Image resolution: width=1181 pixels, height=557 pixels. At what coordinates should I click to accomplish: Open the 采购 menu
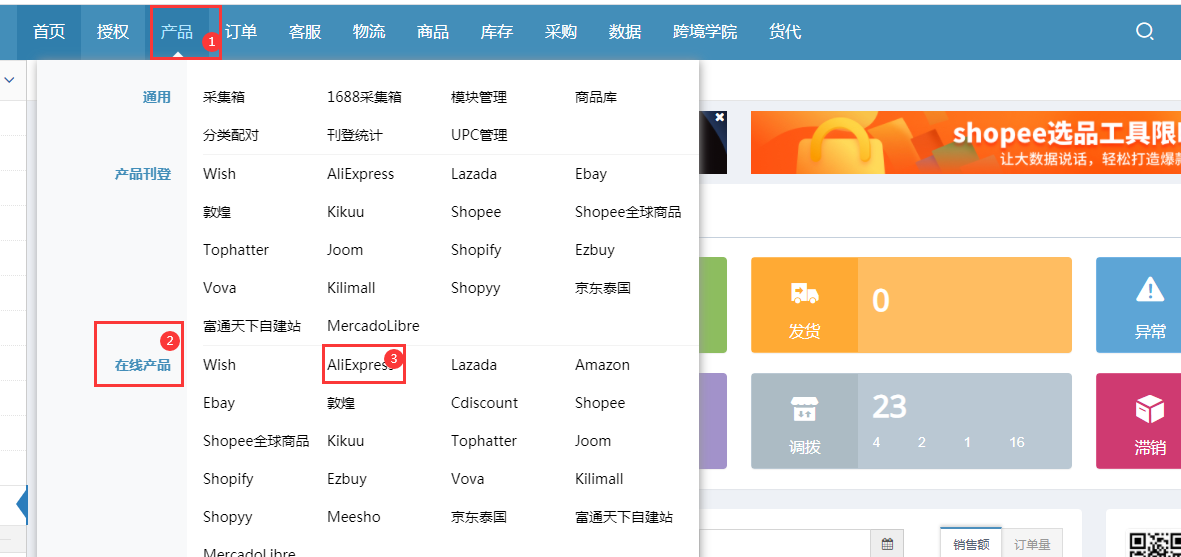click(x=560, y=31)
